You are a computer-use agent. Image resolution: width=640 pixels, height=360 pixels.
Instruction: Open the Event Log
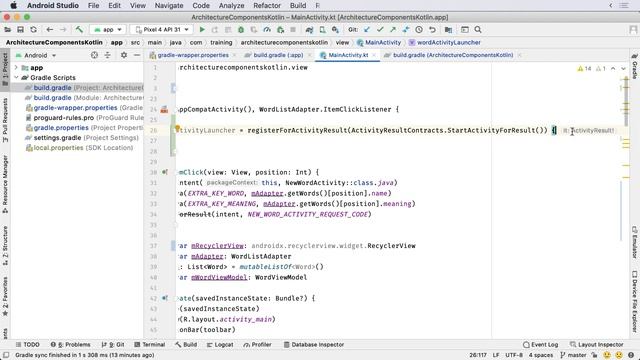tap(540, 344)
